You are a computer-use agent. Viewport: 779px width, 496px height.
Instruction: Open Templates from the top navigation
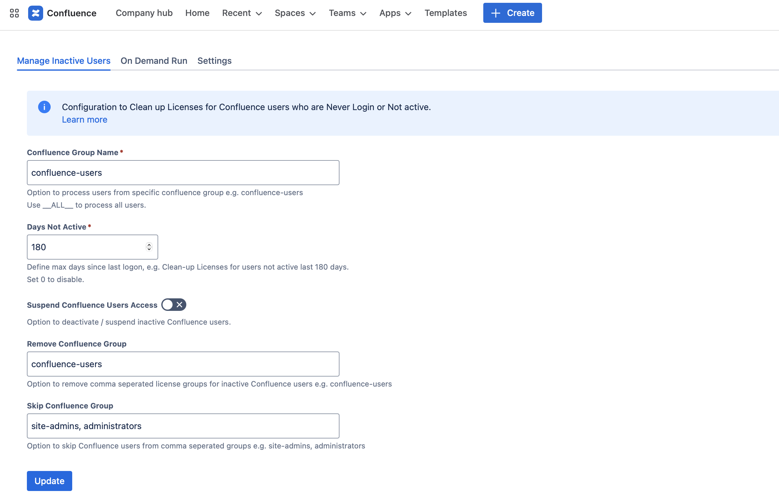click(x=445, y=13)
